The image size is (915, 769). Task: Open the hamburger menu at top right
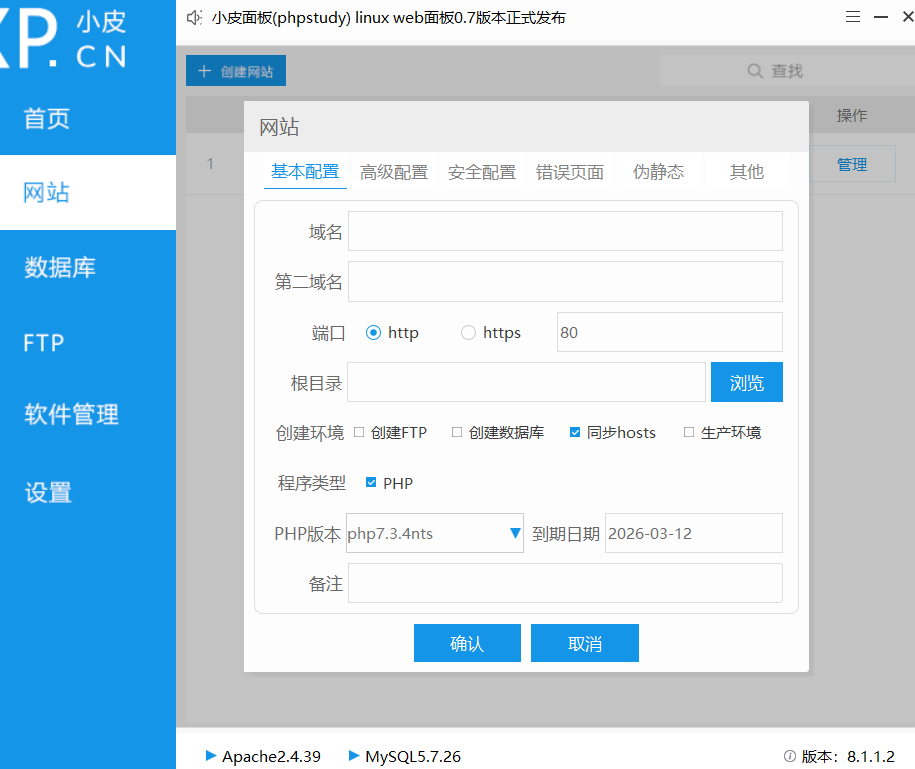click(x=853, y=16)
